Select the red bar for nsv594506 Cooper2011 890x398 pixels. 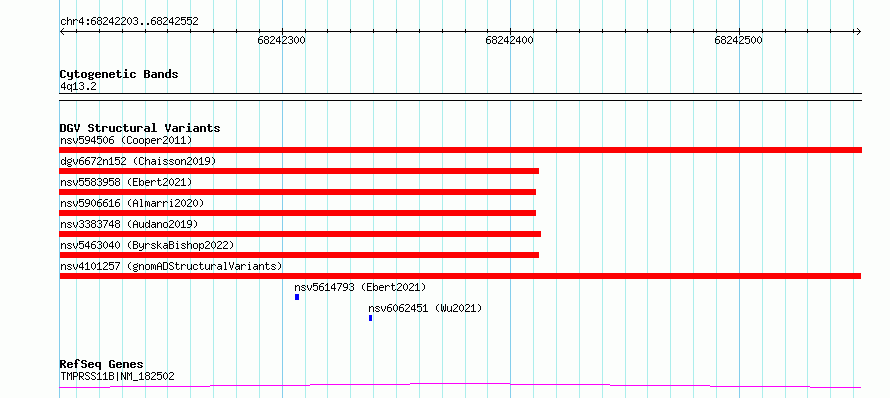pyautogui.click(x=460, y=150)
